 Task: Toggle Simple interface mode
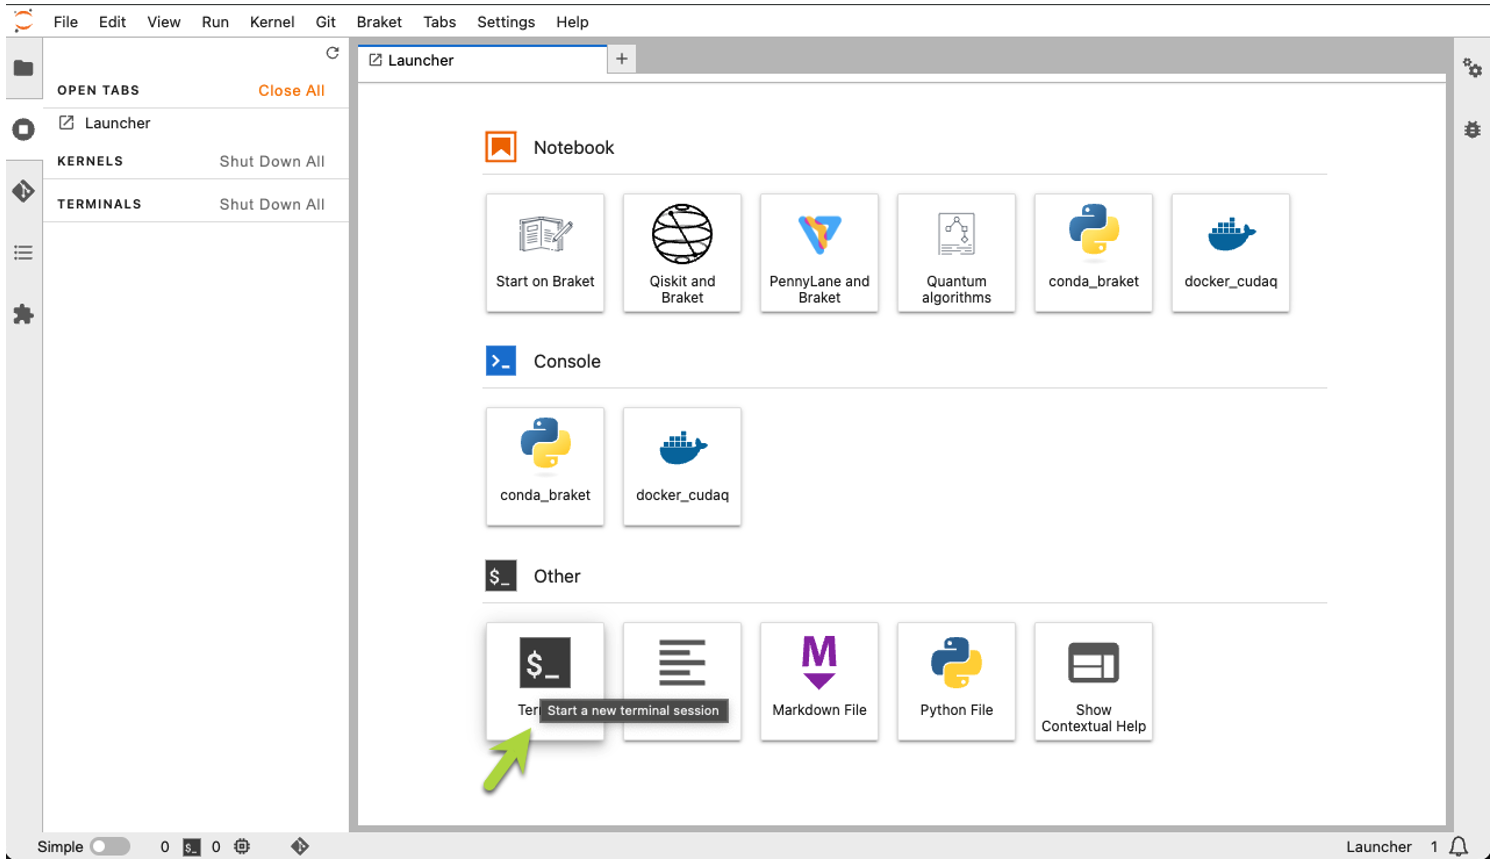click(x=110, y=846)
